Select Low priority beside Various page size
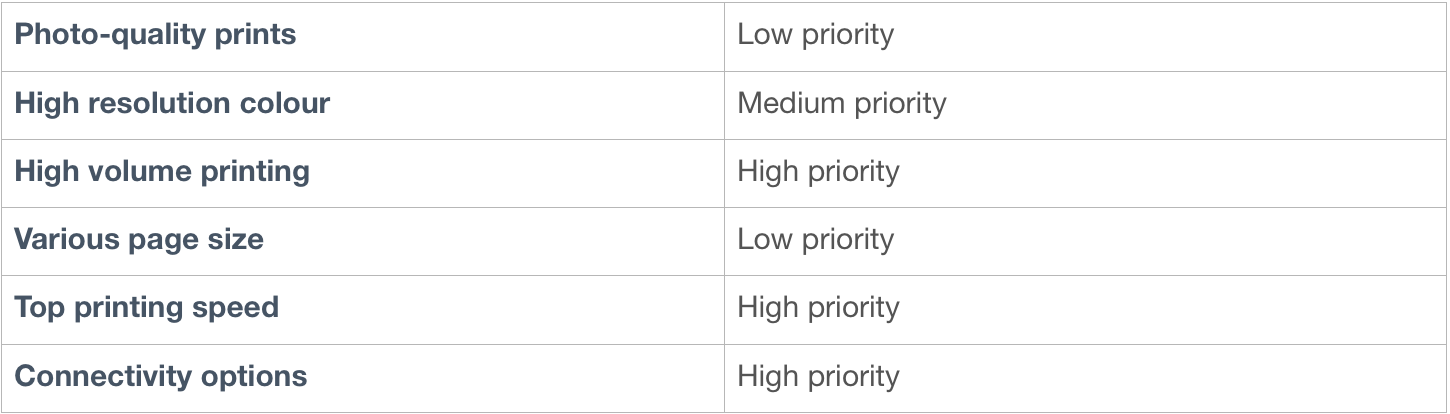The height and width of the screenshot is (414, 1450). click(815, 240)
